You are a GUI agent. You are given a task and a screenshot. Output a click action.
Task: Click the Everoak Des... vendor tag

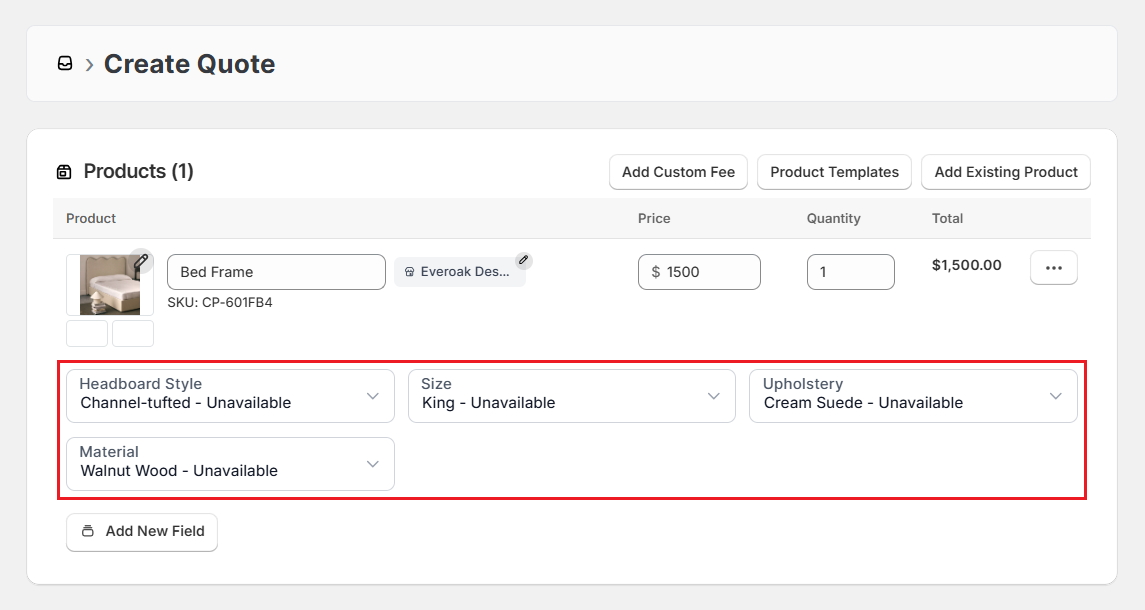(459, 272)
